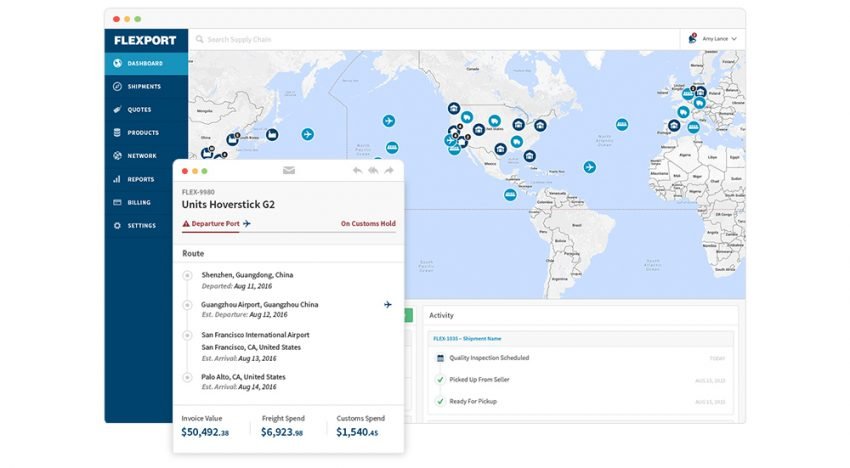Click the Dashboard globe icon in sidebar

[x=117, y=63]
